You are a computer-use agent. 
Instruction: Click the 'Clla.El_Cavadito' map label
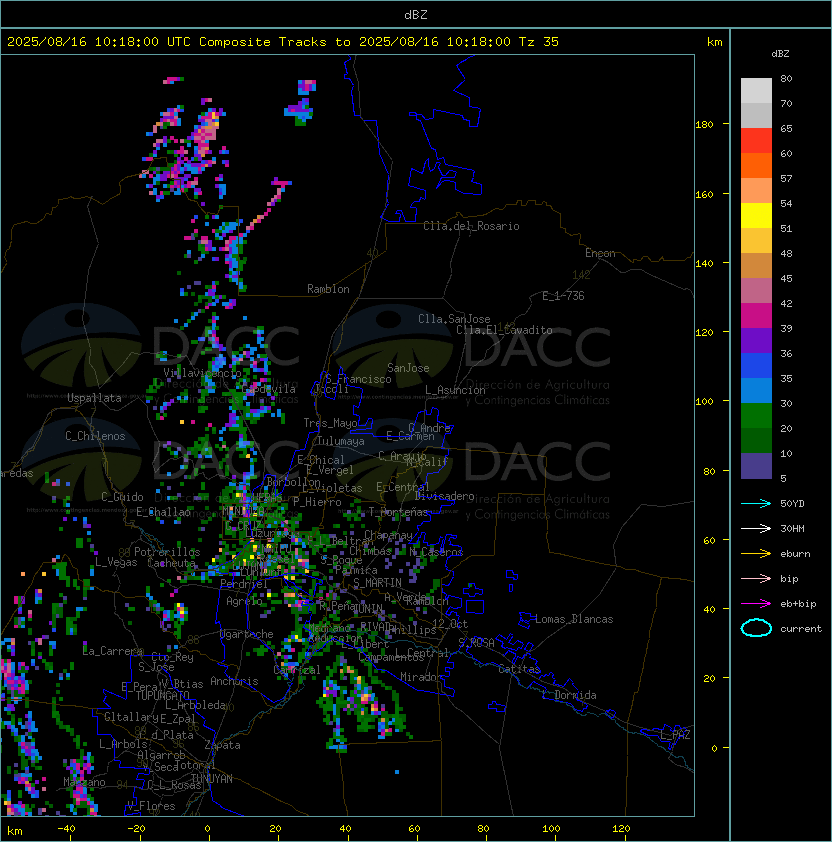[x=504, y=330]
